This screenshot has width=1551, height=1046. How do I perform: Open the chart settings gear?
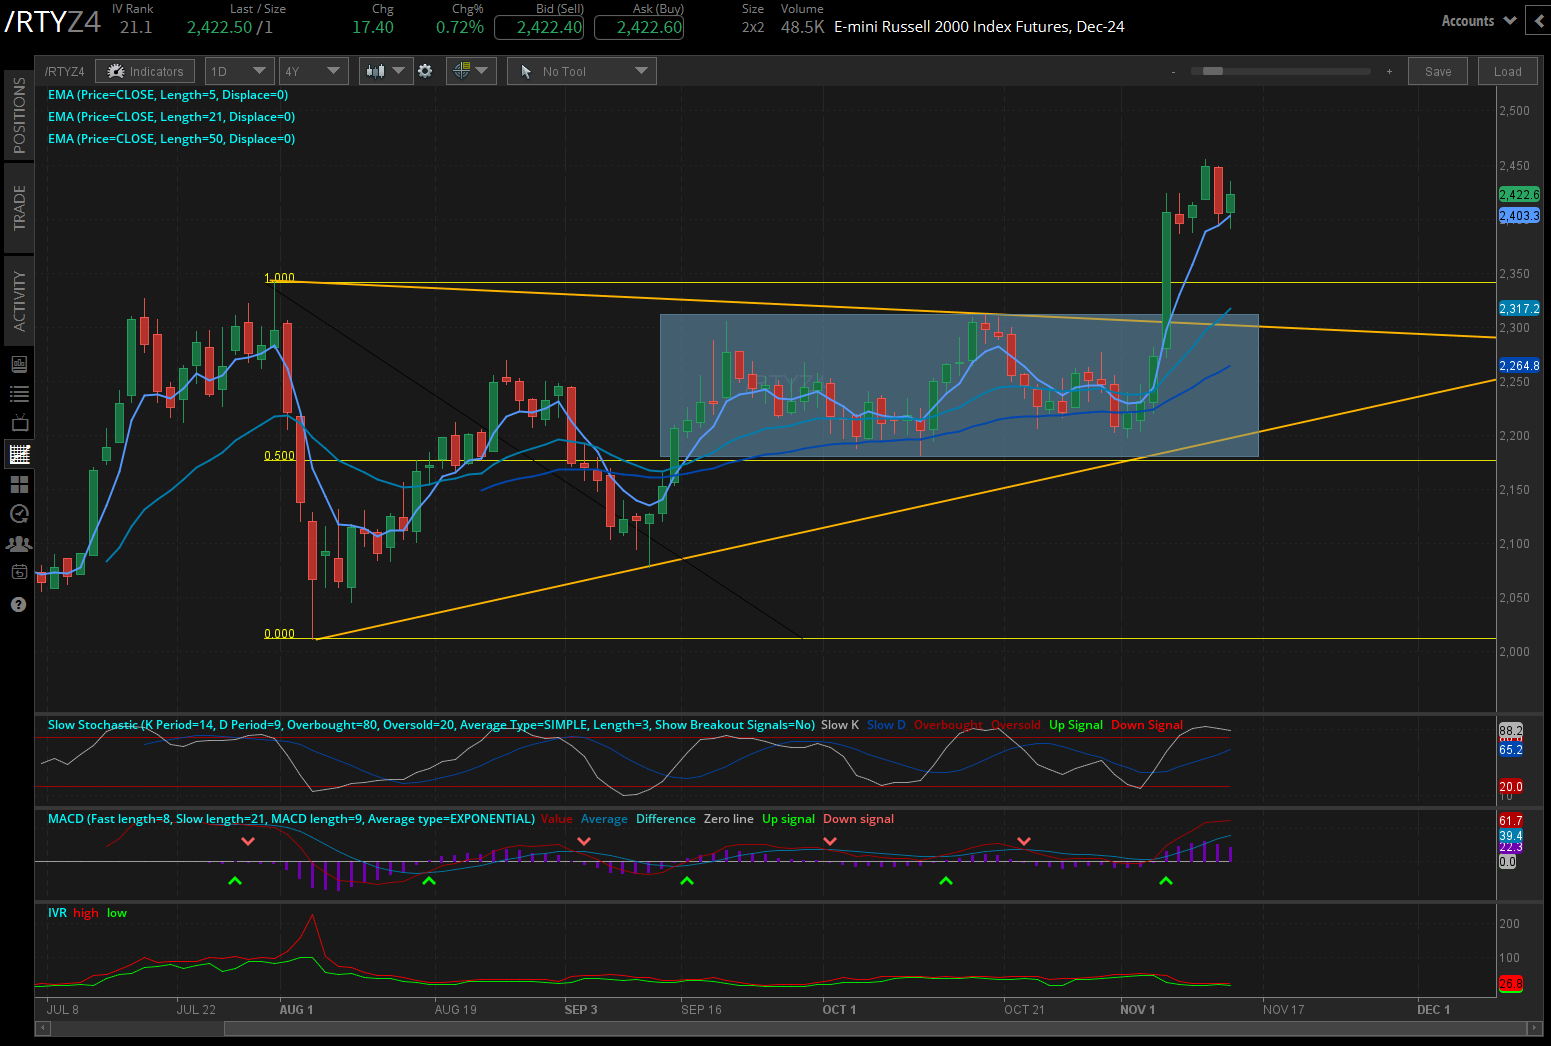coord(425,71)
